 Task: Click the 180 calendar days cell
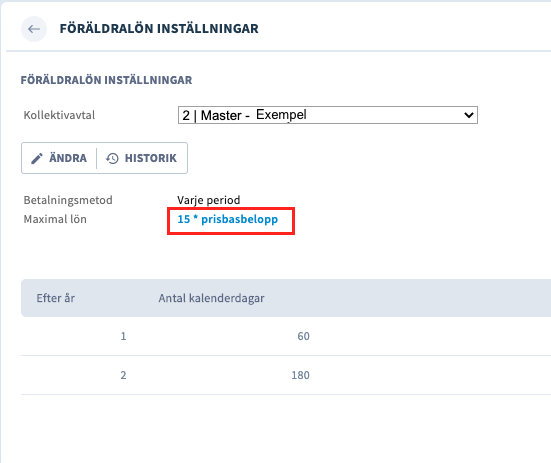[300, 375]
